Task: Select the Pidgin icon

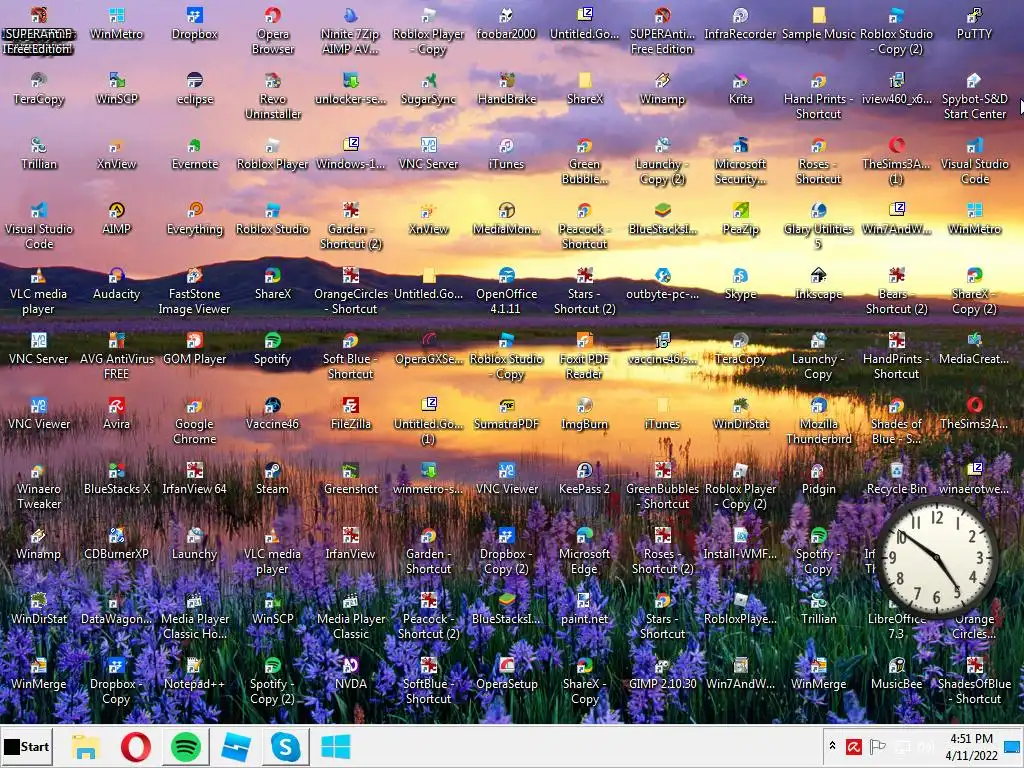Action: click(818, 479)
